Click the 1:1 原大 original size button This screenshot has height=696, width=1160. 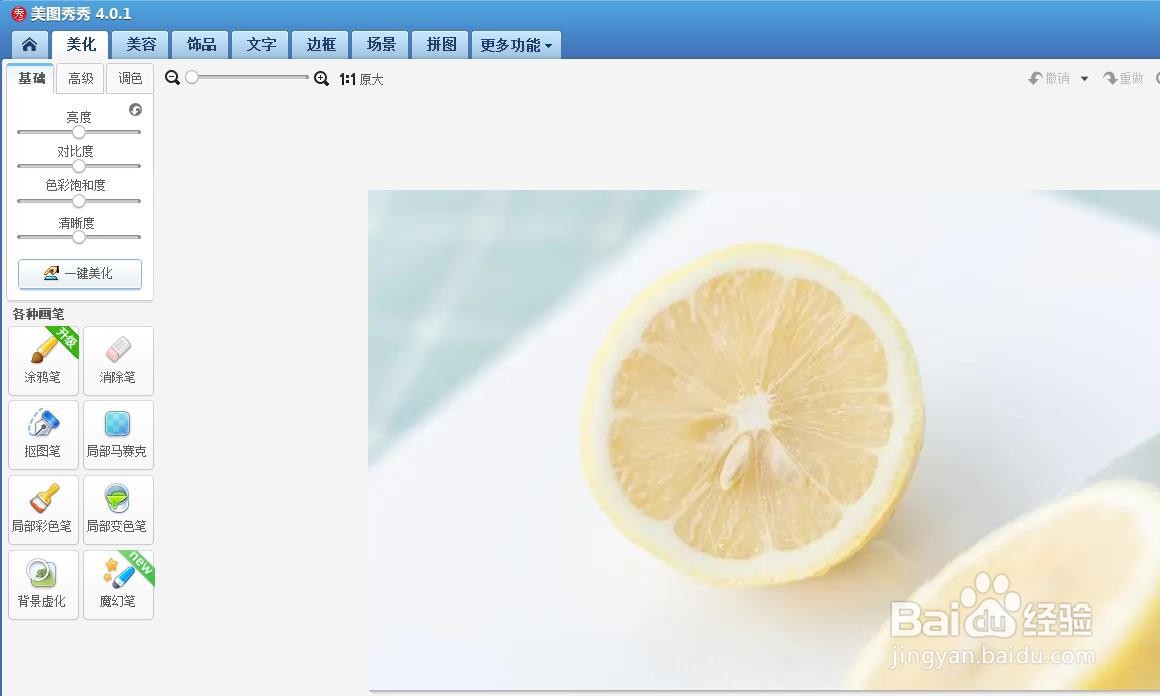pos(361,79)
